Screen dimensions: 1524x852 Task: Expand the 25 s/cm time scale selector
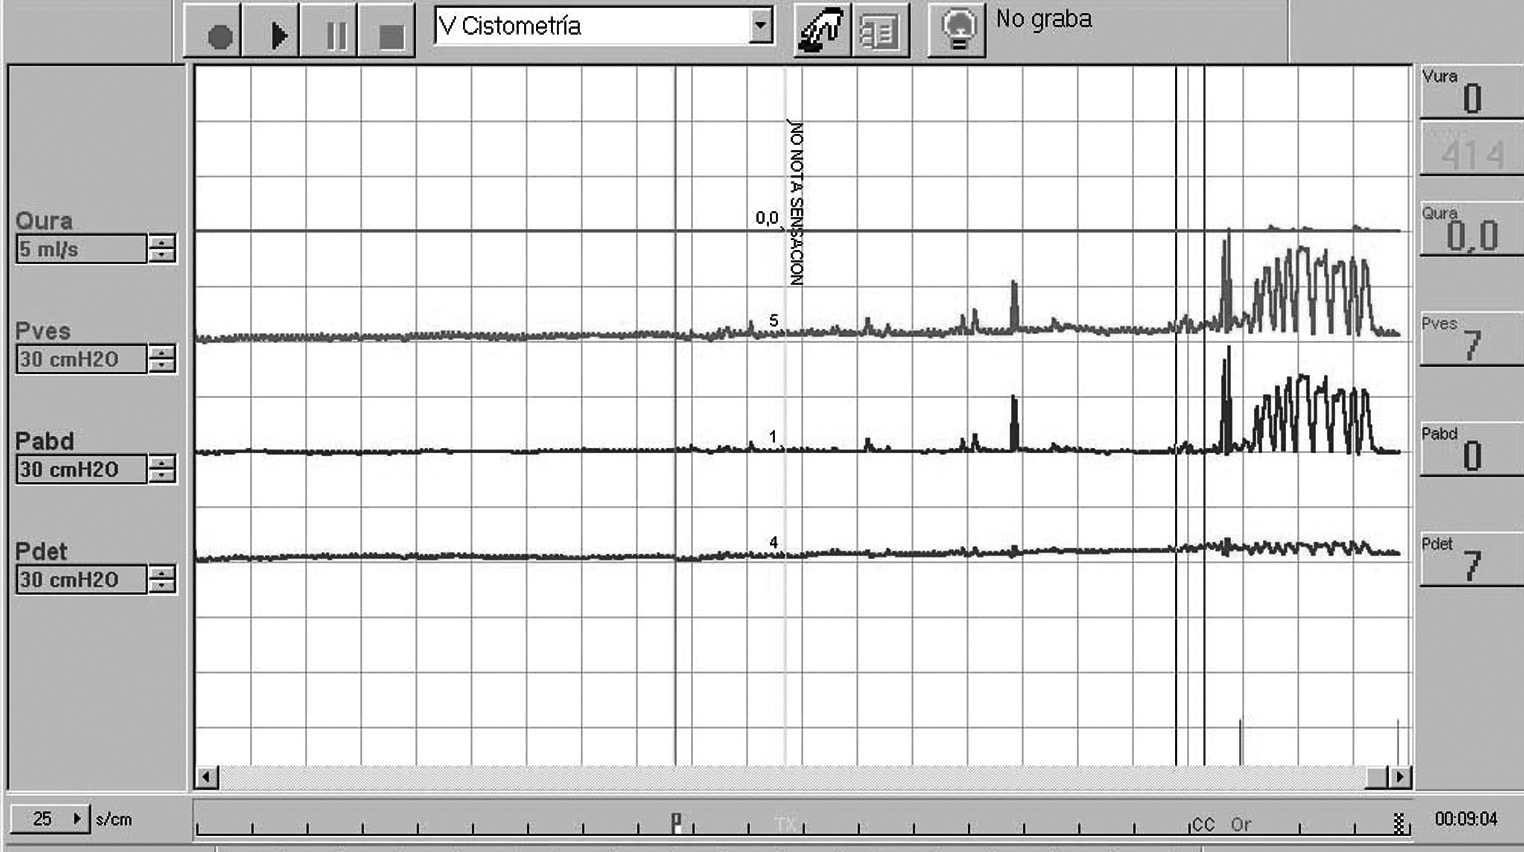tap(76, 819)
